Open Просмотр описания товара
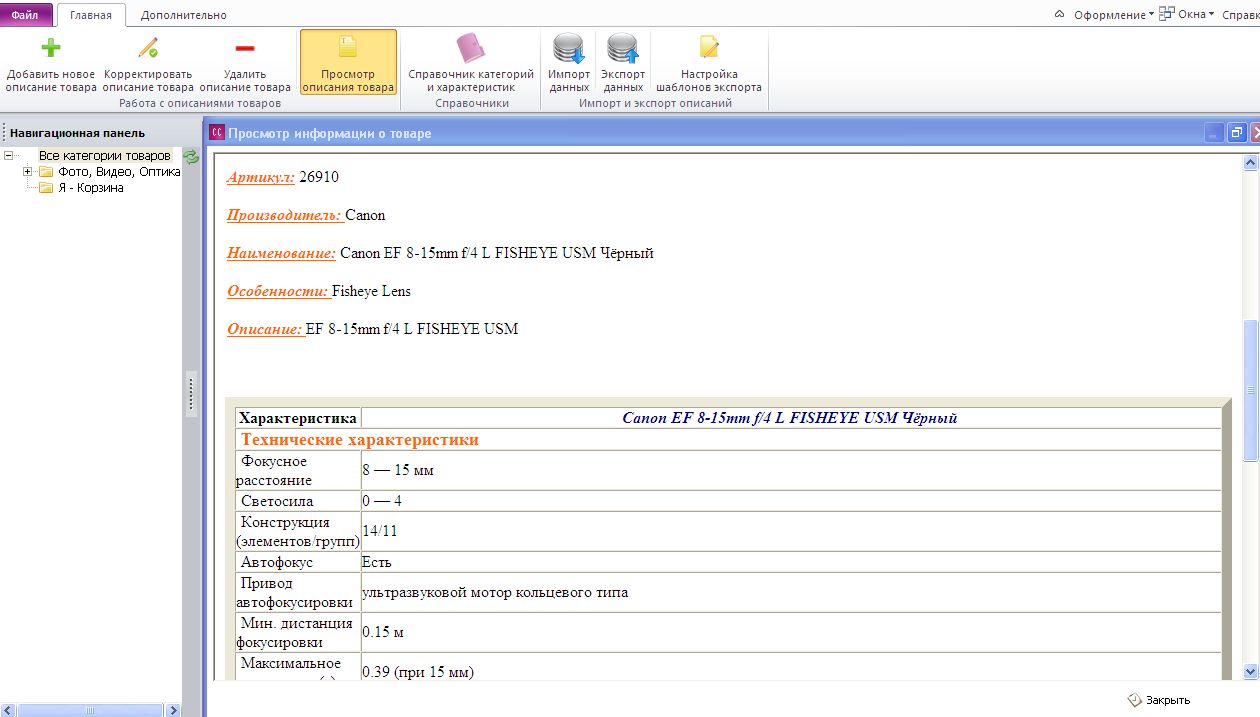The width and height of the screenshot is (1260, 717). pos(348,62)
